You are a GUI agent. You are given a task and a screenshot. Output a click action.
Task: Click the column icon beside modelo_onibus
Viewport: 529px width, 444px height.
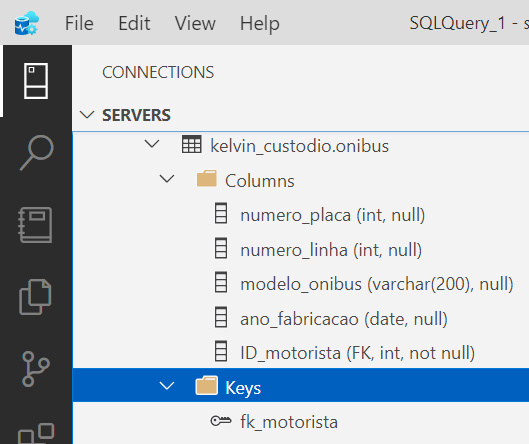click(221, 282)
